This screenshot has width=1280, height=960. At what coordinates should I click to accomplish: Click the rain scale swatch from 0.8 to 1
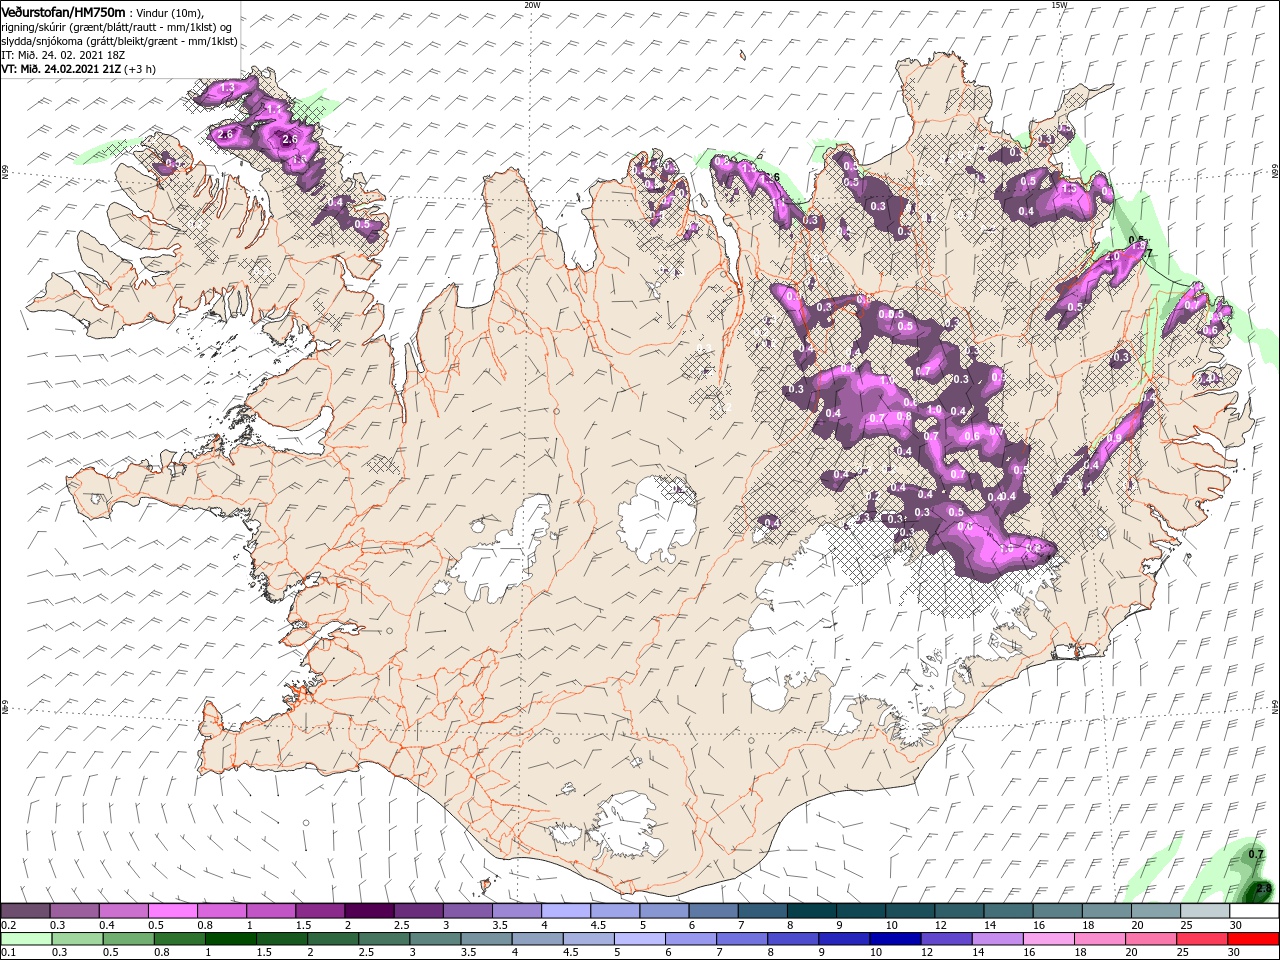179,938
